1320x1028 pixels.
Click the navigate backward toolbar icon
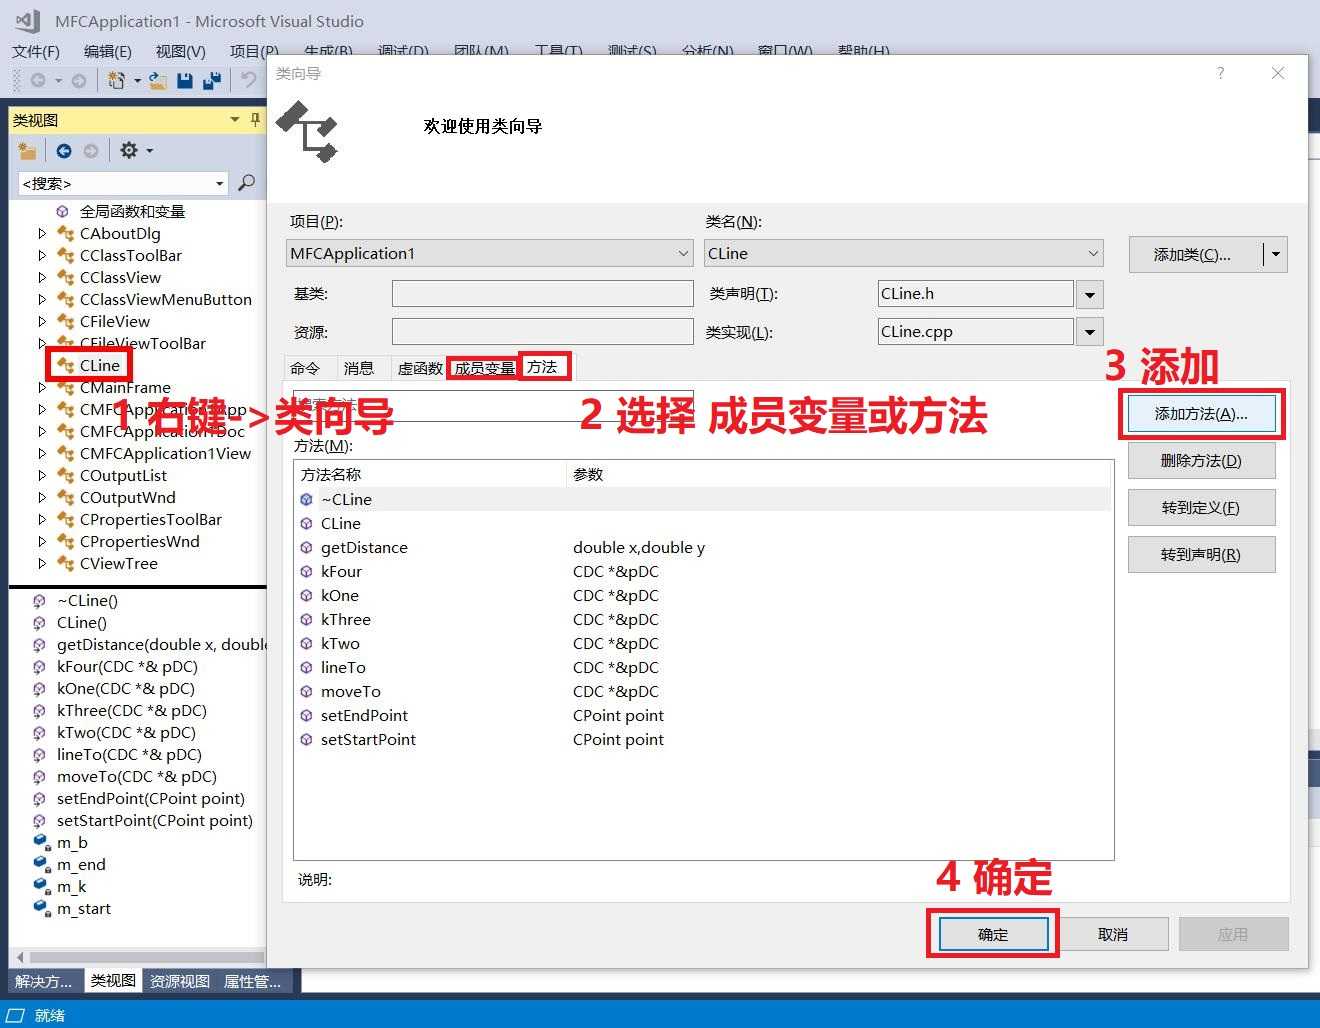coord(38,81)
